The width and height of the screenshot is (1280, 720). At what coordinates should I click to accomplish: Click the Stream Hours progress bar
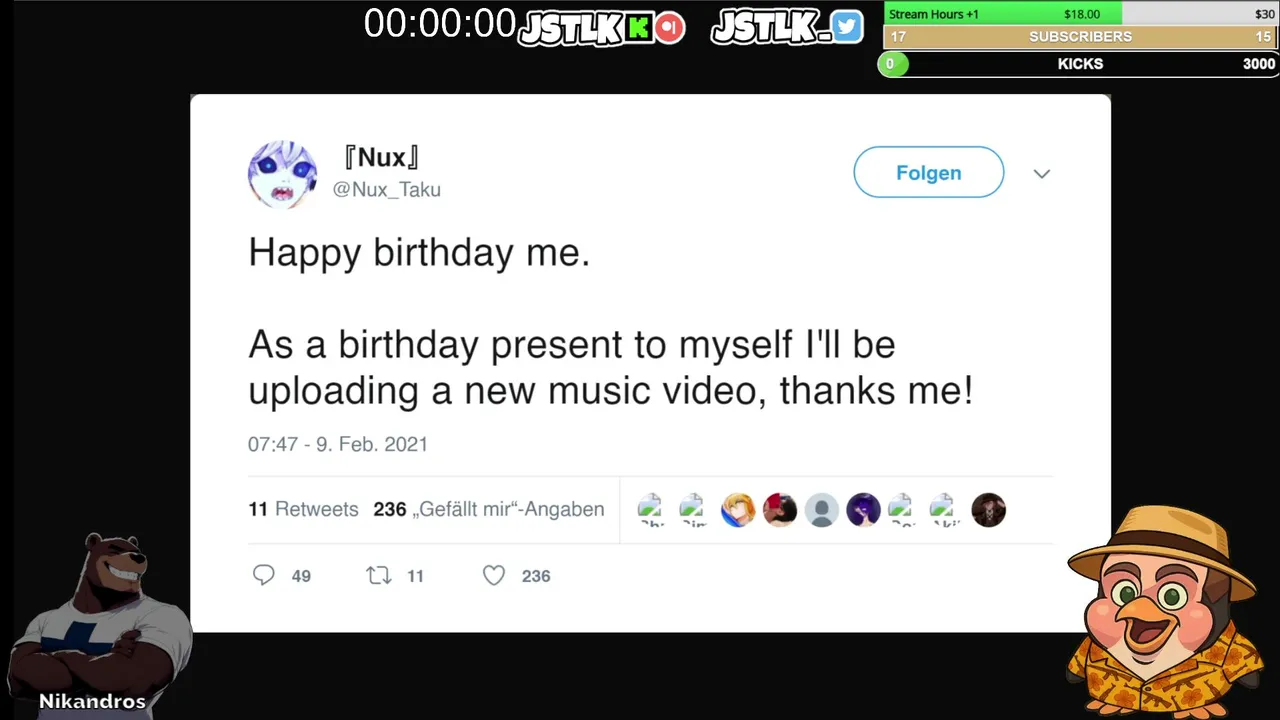click(1081, 14)
